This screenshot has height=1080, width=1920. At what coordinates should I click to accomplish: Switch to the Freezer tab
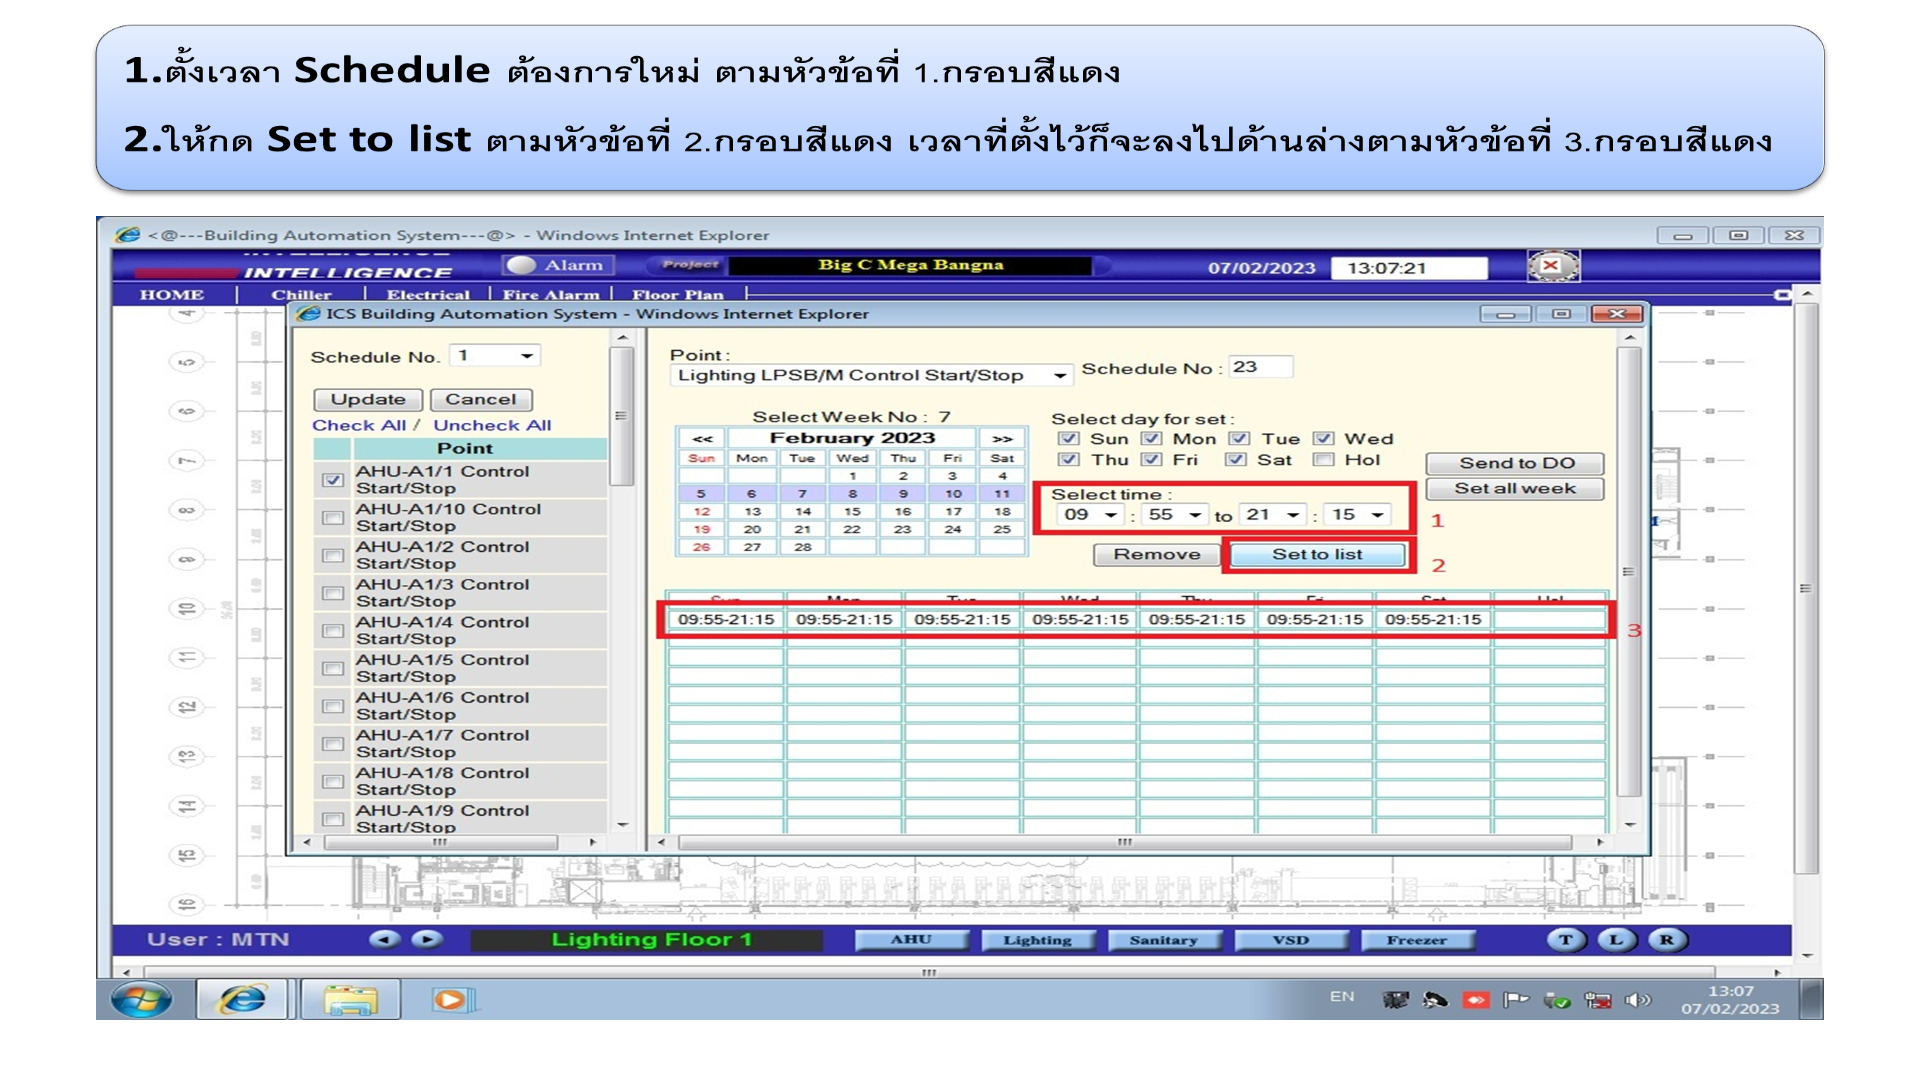[1416, 940]
